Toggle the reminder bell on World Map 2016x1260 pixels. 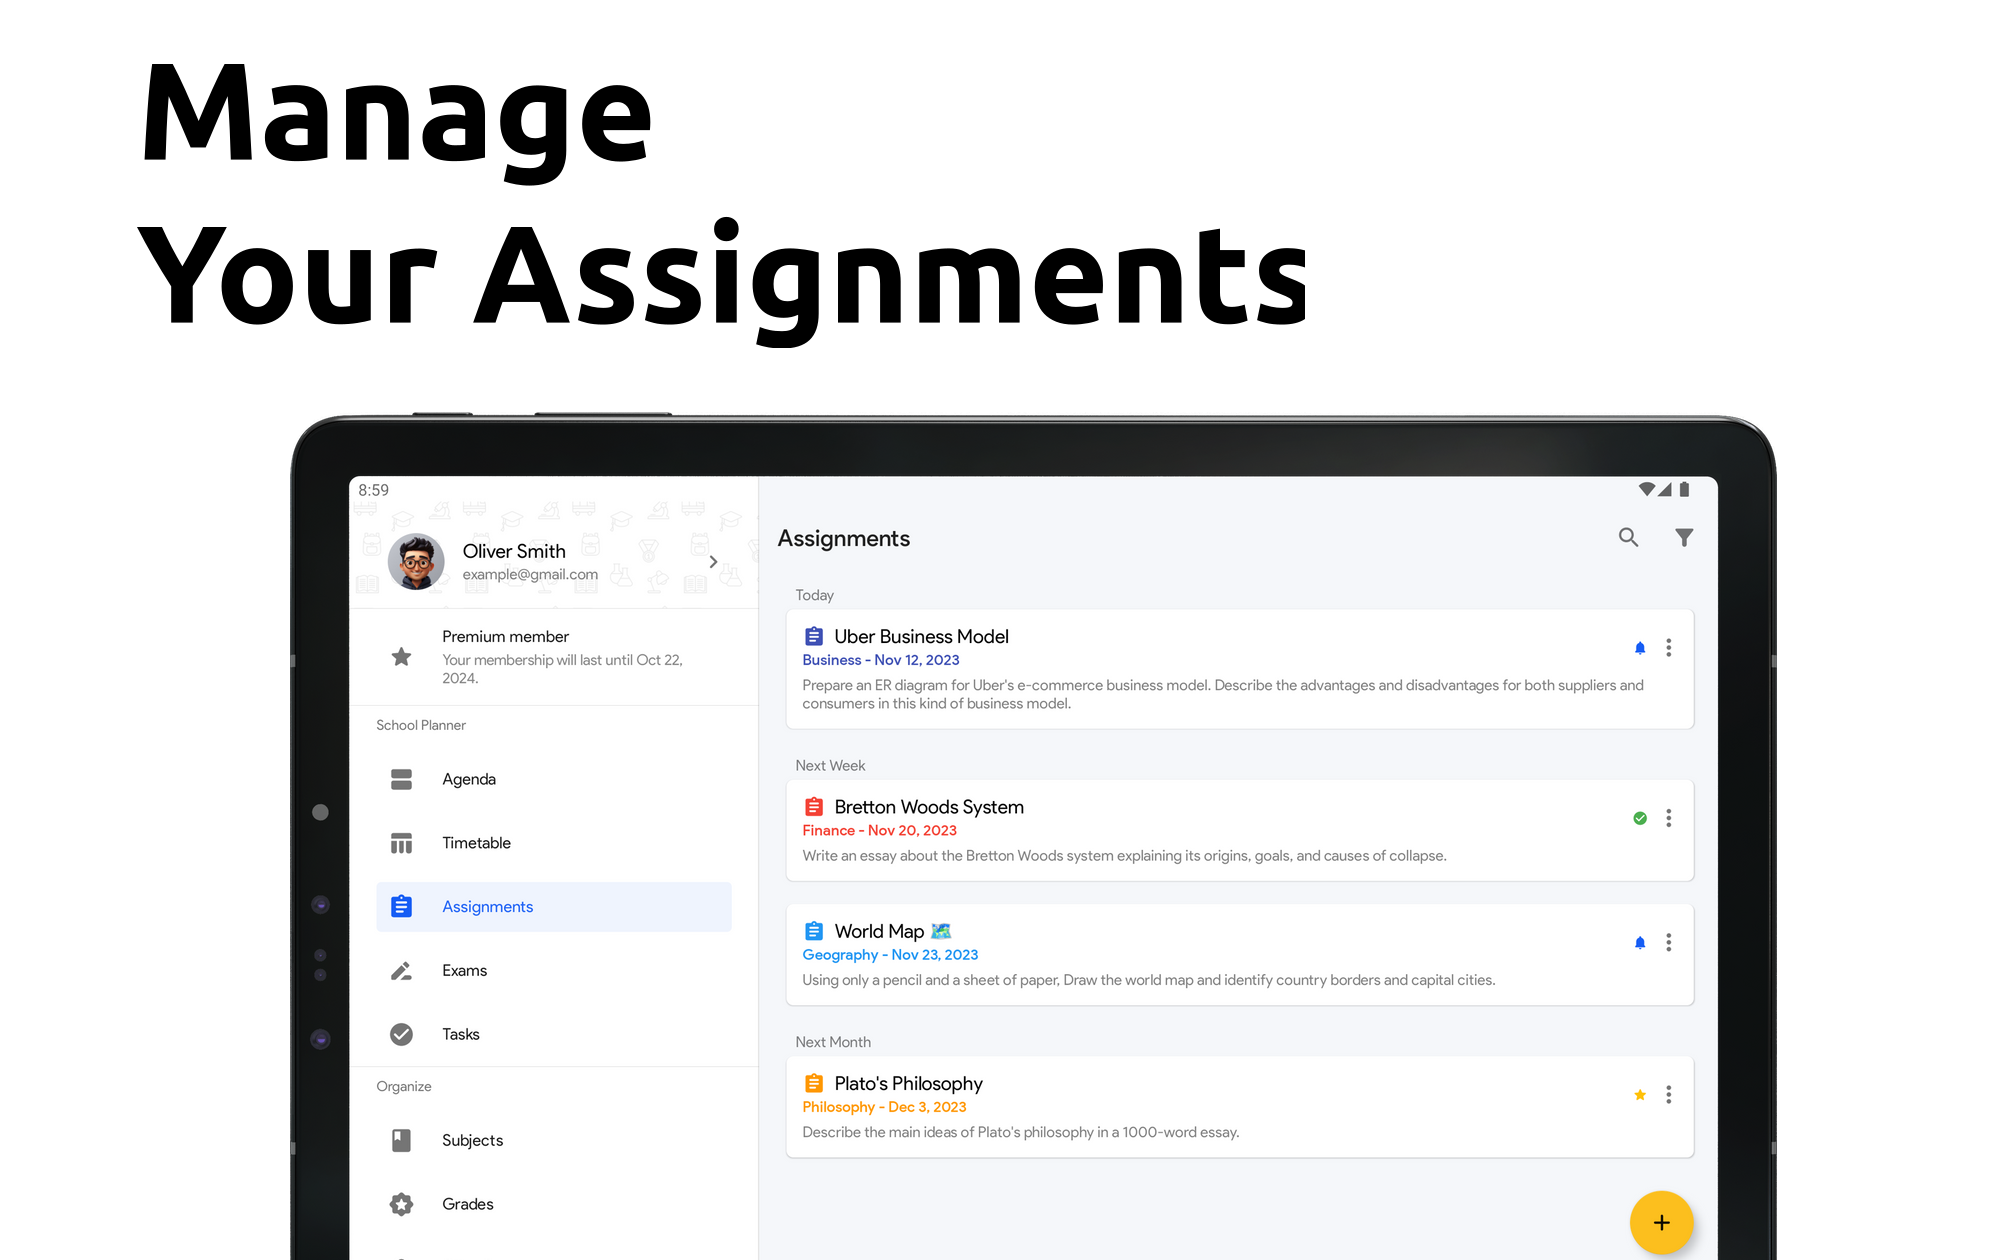tap(1640, 943)
